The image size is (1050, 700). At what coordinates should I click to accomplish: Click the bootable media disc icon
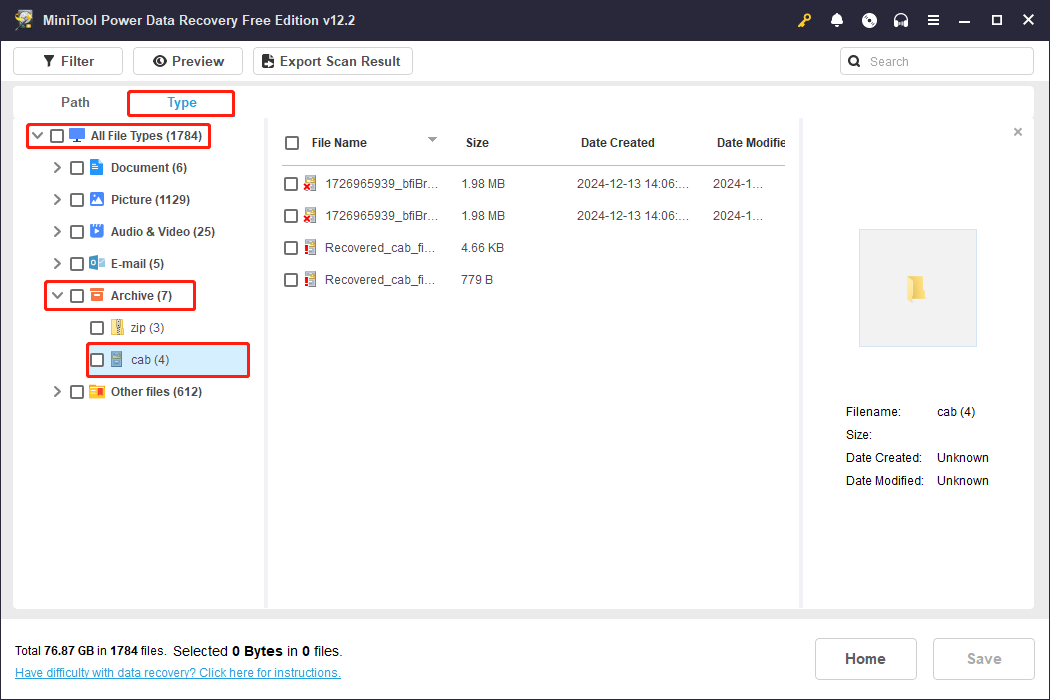(869, 20)
